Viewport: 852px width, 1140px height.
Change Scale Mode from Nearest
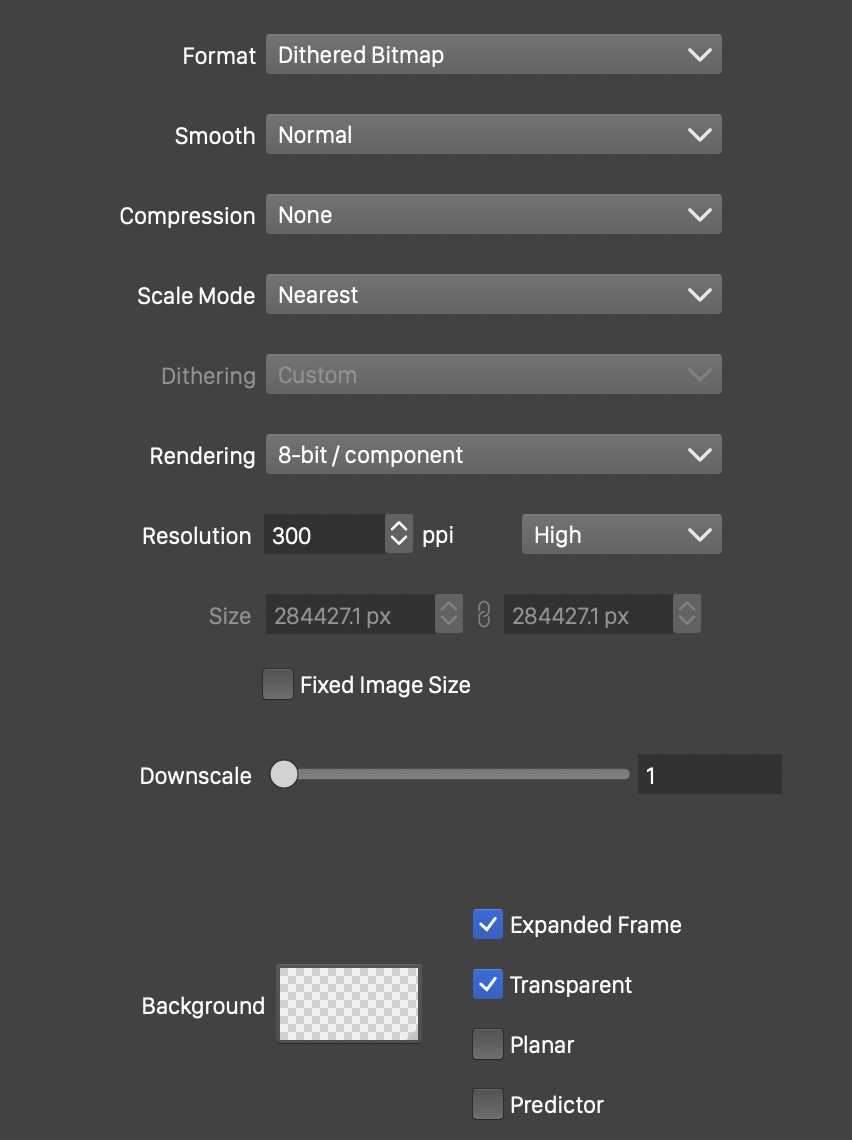click(x=493, y=295)
